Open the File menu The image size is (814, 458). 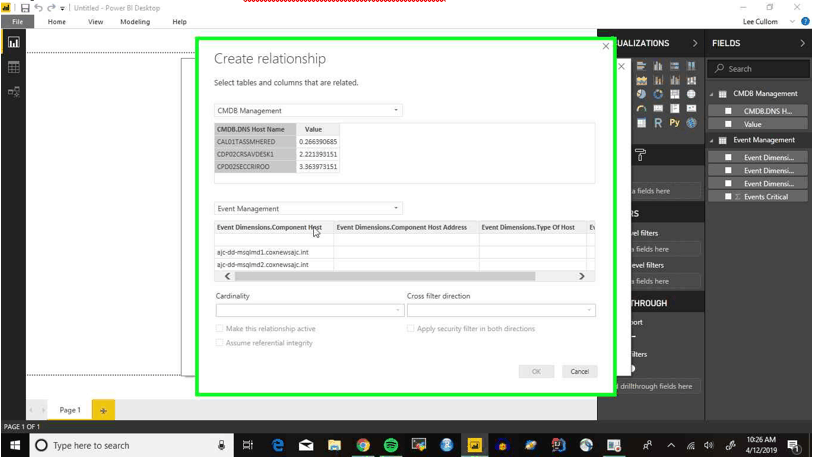[x=17, y=21]
